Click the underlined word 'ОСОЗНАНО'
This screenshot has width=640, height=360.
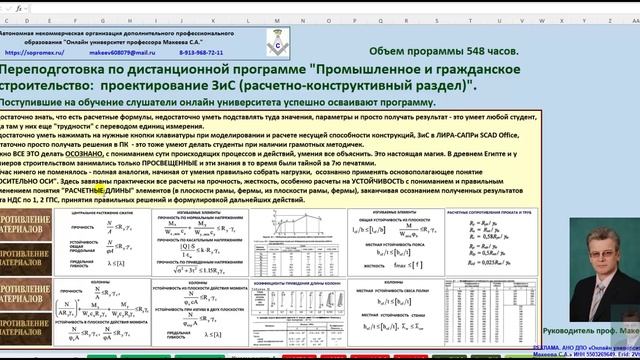click(84, 154)
